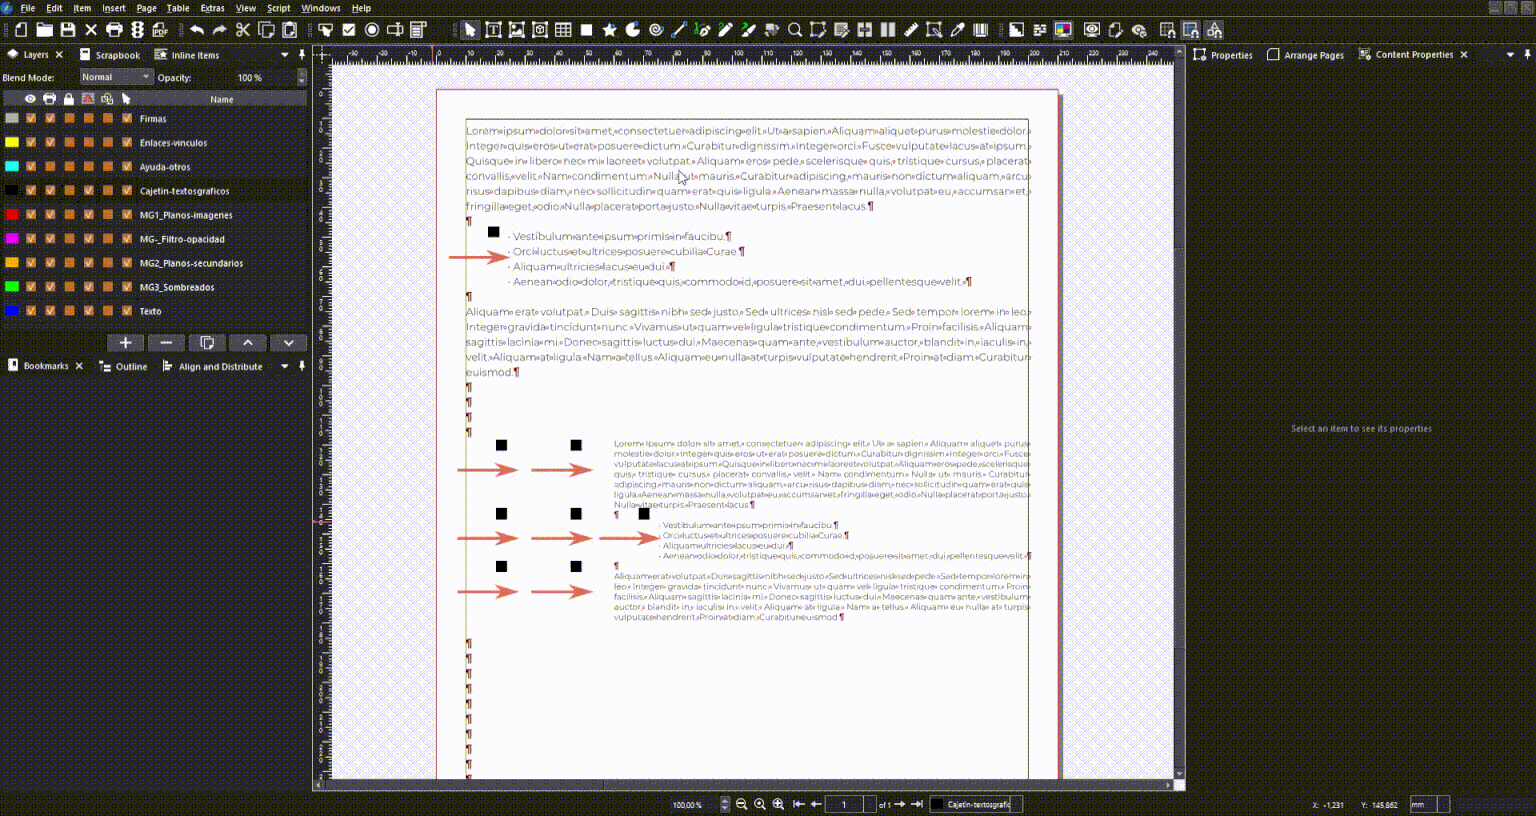This screenshot has width=1536, height=816.
Task: Toggle visibility of the Firmas layer
Action: click(31, 119)
